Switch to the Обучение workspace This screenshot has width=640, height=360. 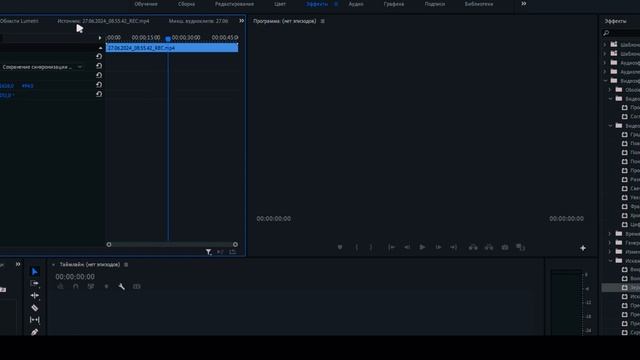click(146, 4)
